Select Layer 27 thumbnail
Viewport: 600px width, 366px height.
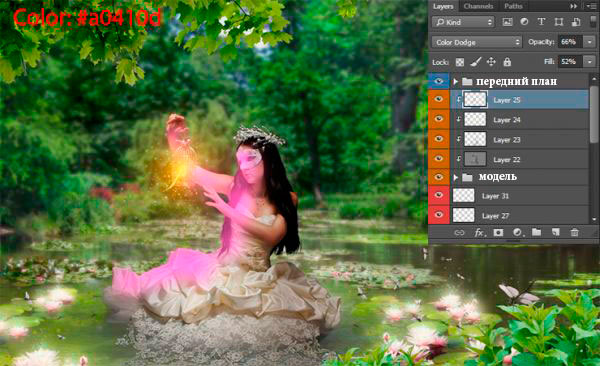pyautogui.click(x=464, y=216)
